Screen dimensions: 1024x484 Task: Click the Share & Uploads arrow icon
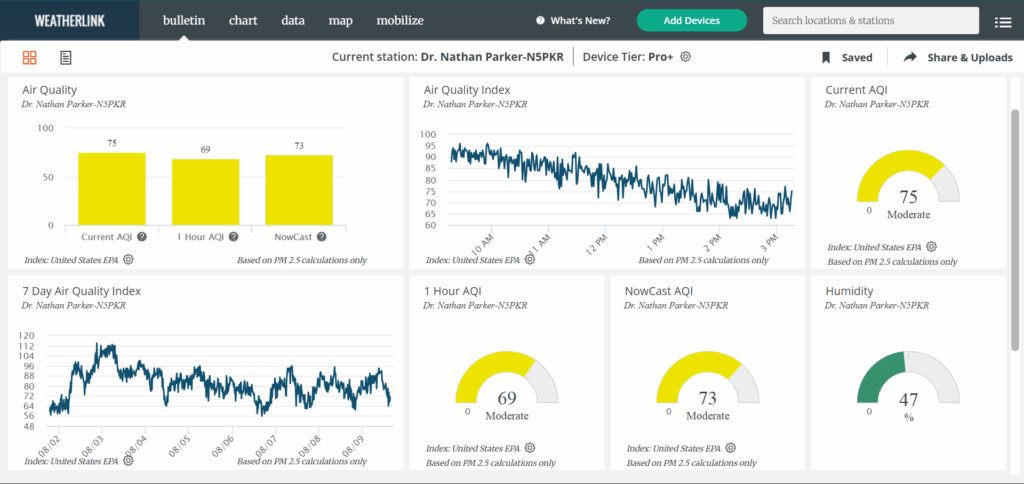[x=910, y=58]
